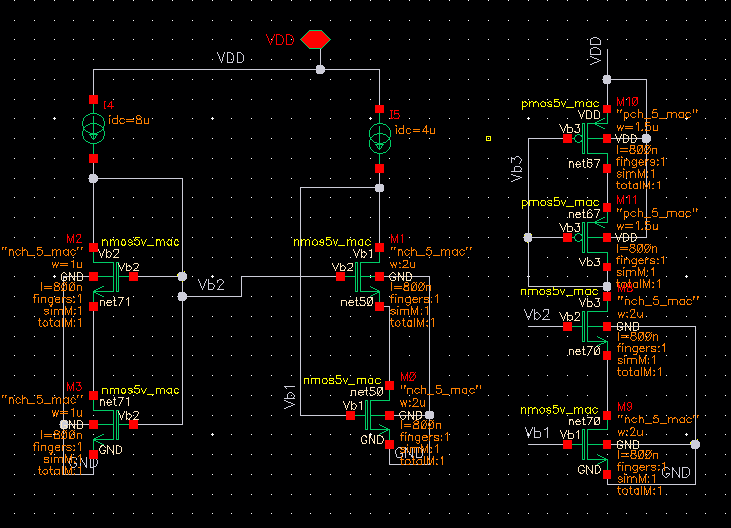Select the I5 current source symbol

380,138
